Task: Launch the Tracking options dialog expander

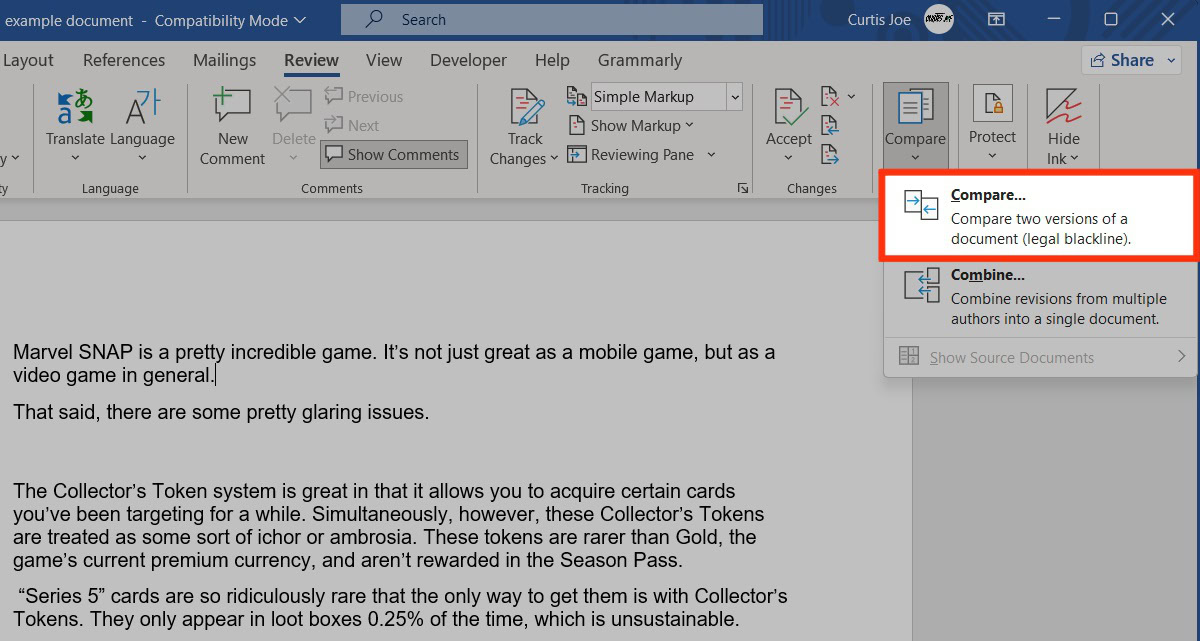Action: 743,188
